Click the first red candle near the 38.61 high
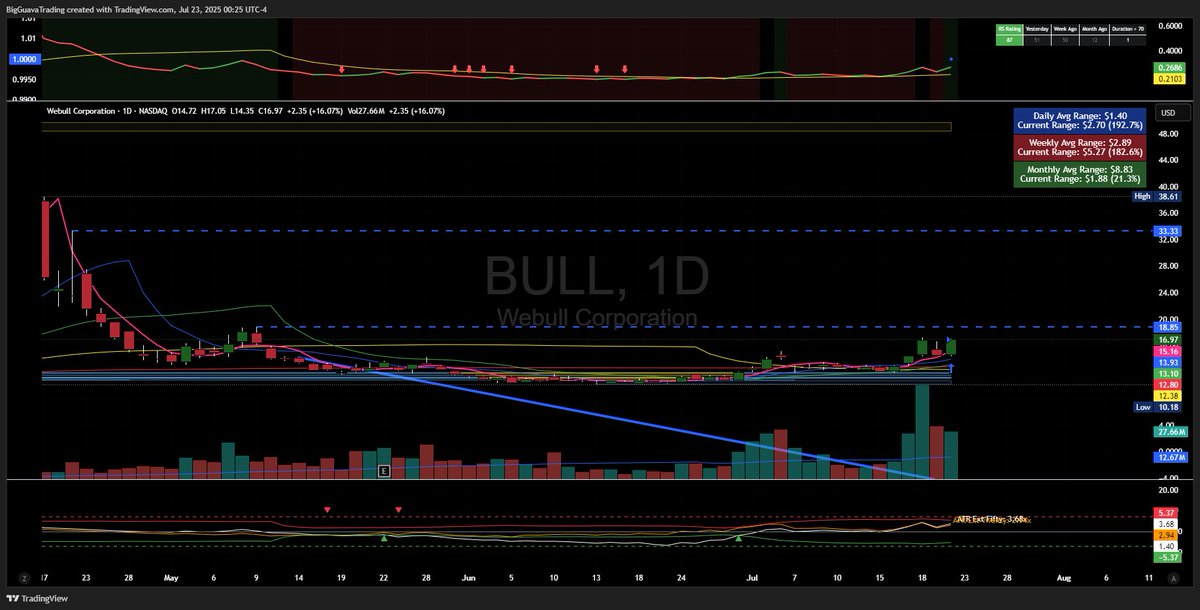The width and height of the screenshot is (1200, 610). pyautogui.click(x=46, y=238)
